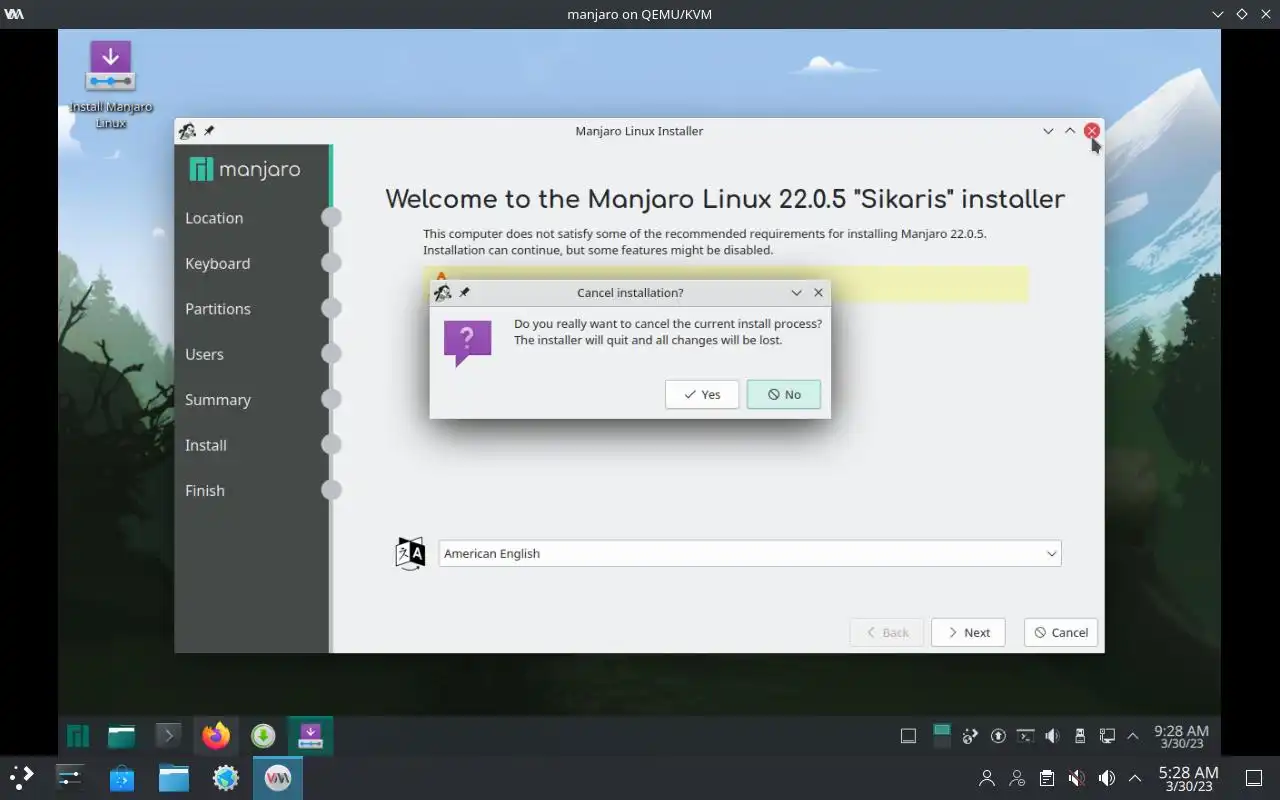Close the Cancel installation dialog with X
This screenshot has width=1280, height=800.
(x=819, y=293)
